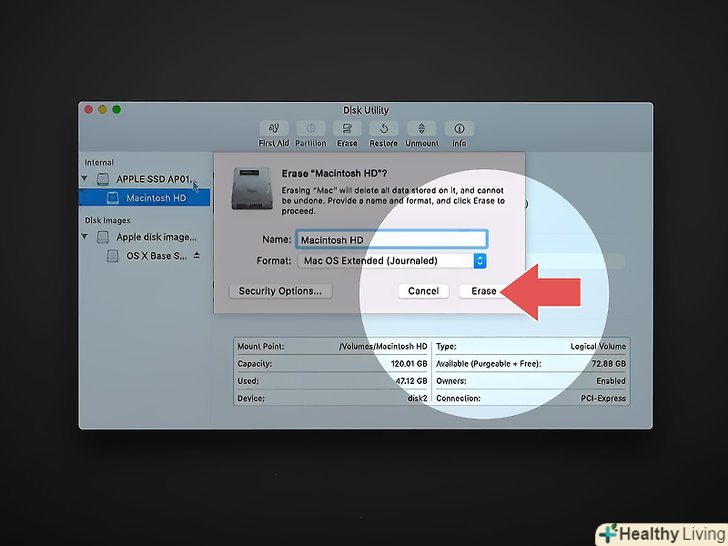
Task: Click the Logical Volume type value
Action: 598,346
